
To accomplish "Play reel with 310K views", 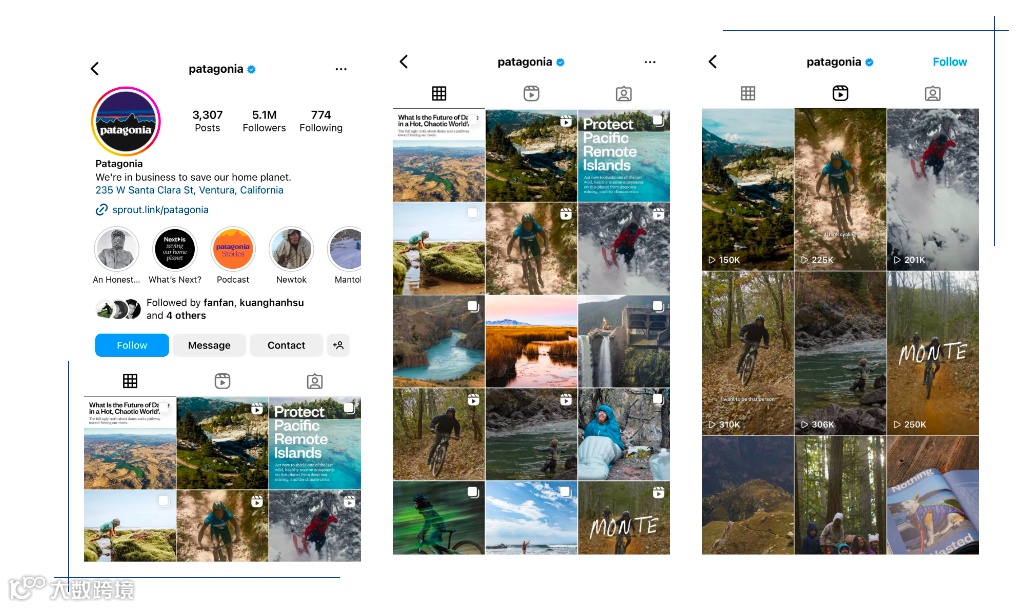I will (748, 353).
